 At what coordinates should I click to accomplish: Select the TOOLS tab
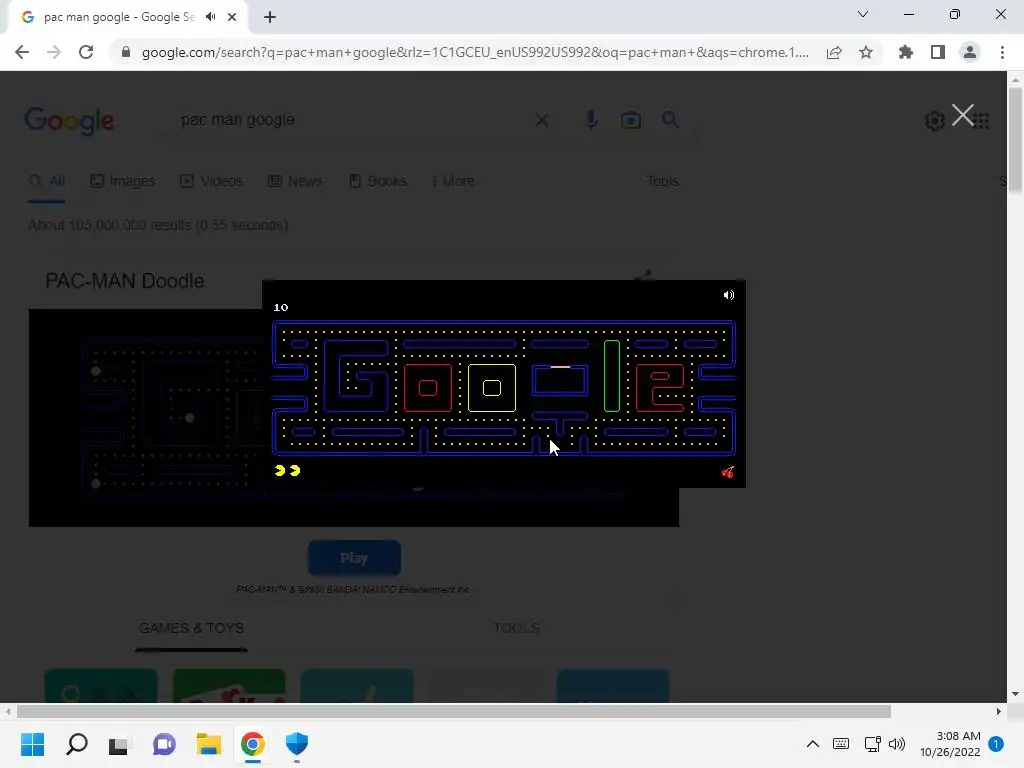pyautogui.click(x=517, y=628)
